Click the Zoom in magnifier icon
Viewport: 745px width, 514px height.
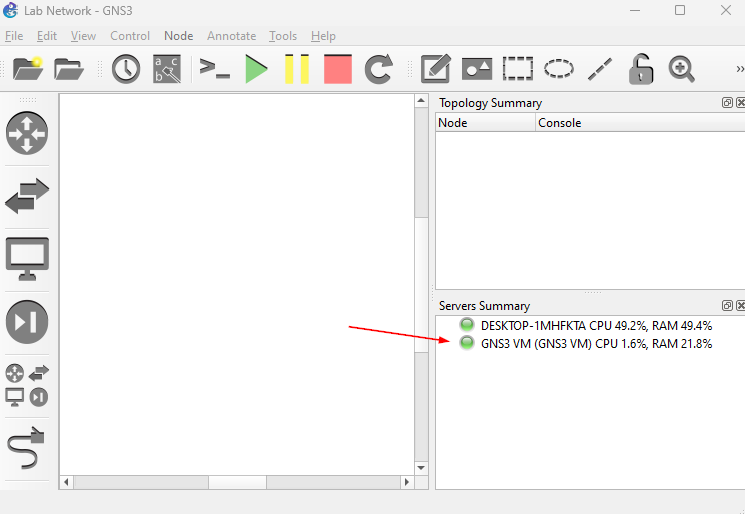(682, 69)
